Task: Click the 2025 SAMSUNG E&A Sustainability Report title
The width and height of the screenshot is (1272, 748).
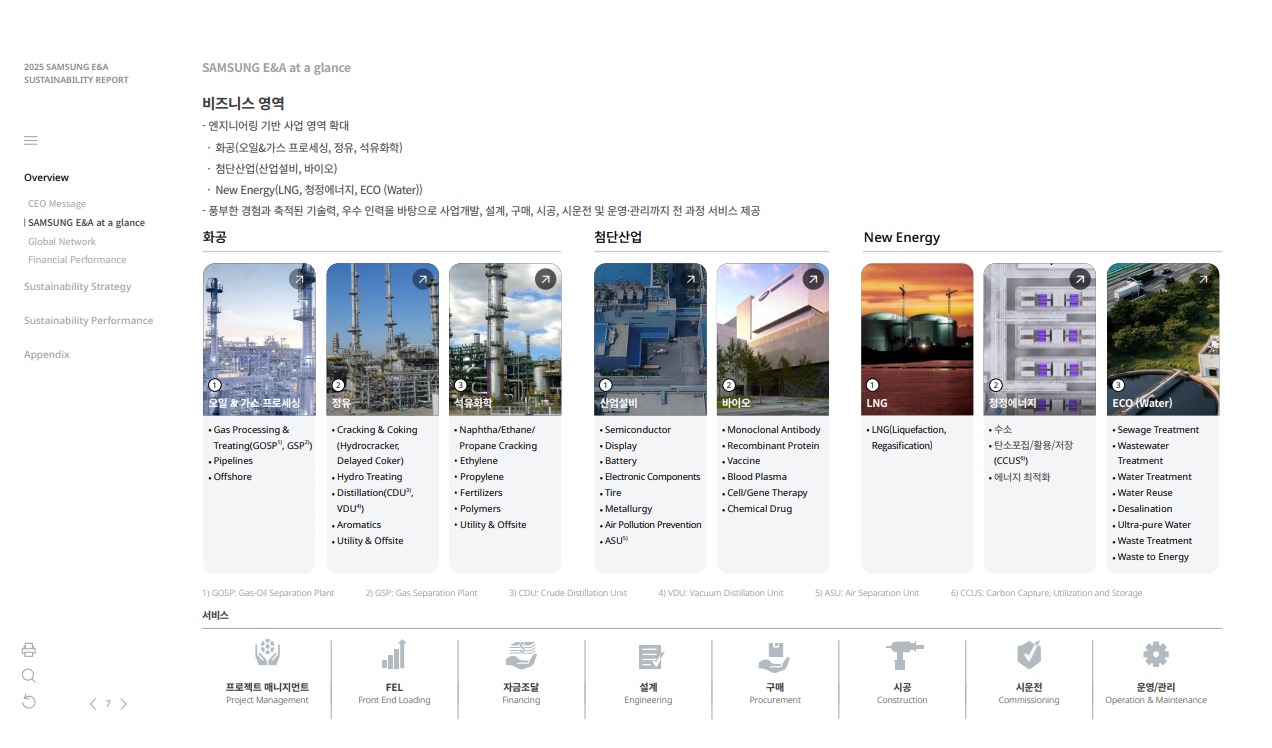Action: click(x=76, y=73)
